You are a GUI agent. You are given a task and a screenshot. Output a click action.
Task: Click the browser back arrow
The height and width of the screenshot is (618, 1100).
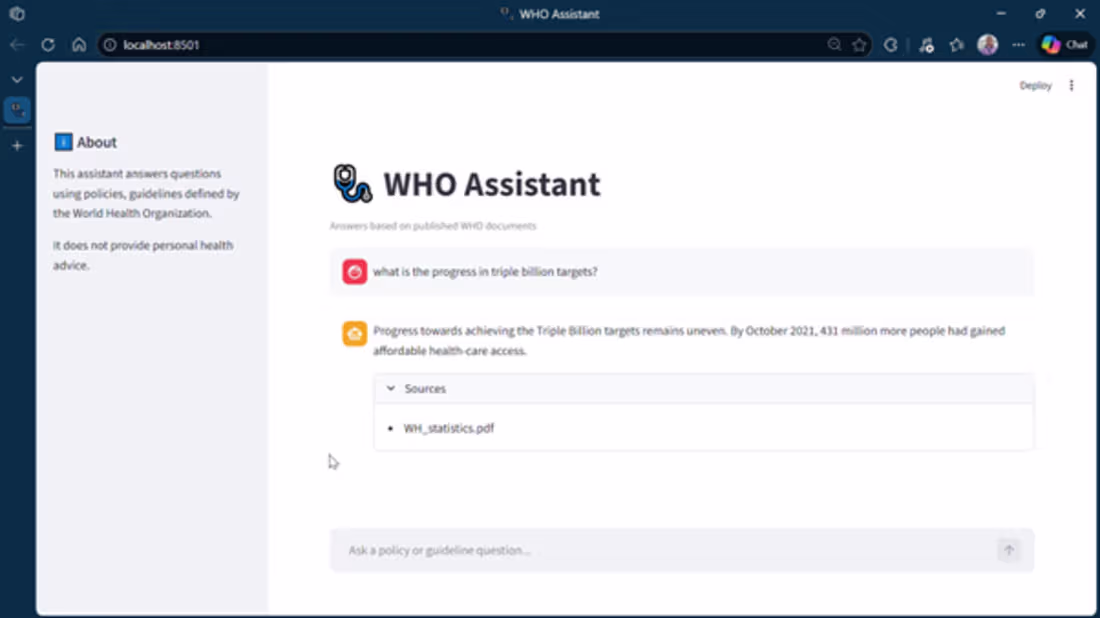[x=18, y=45]
